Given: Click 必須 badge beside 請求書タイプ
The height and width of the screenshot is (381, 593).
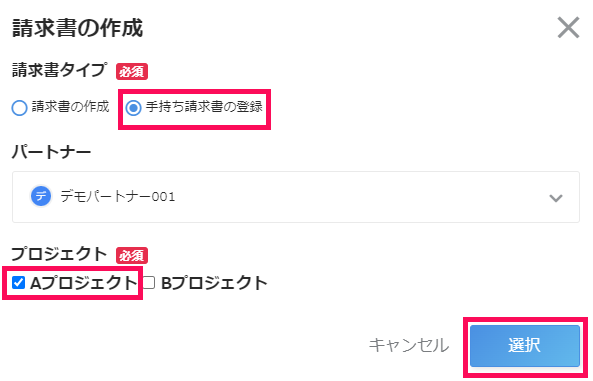Looking at the screenshot, I should click(x=132, y=72).
